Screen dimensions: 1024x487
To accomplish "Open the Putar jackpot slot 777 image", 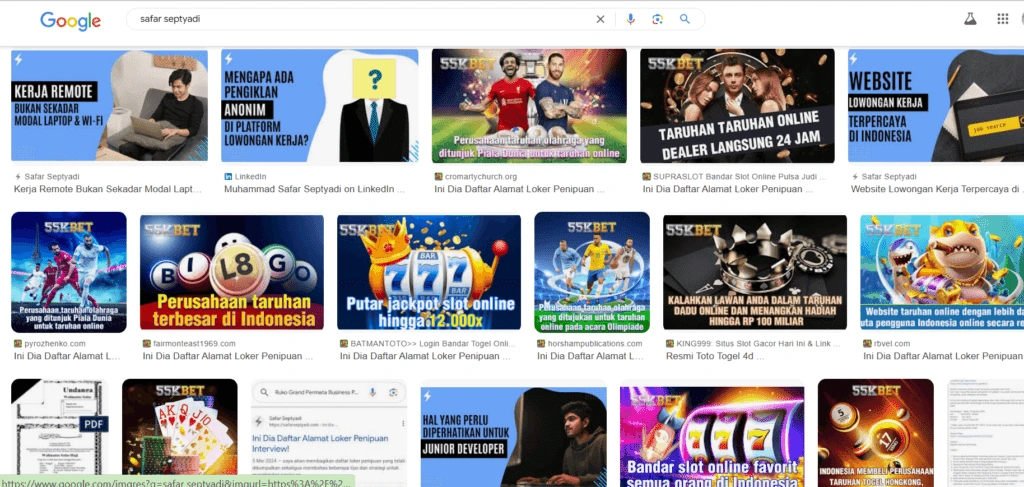I will coord(429,272).
